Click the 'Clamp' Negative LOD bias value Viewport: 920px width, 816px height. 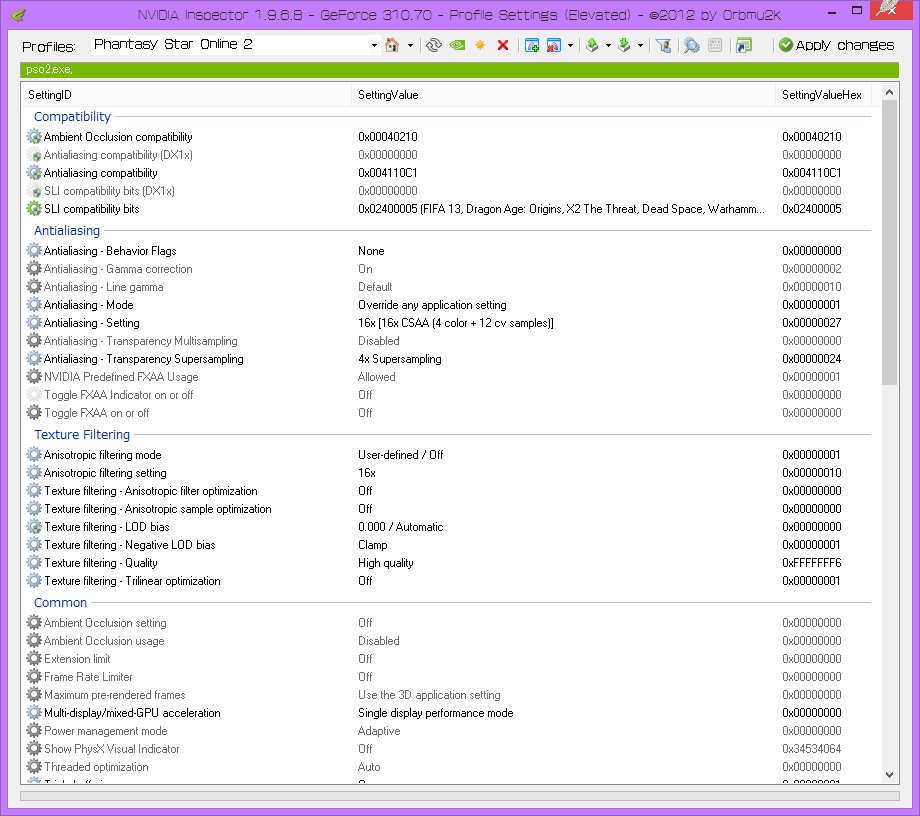click(373, 545)
